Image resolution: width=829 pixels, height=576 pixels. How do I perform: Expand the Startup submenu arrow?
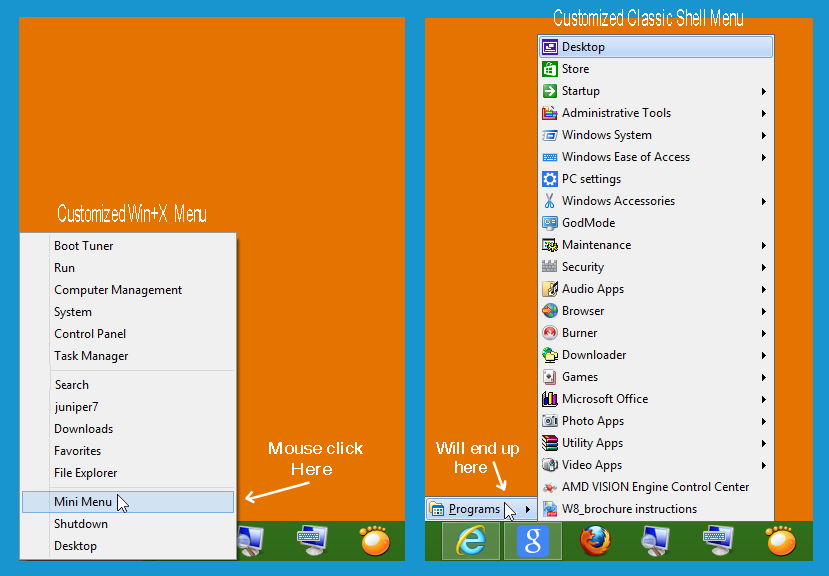[x=763, y=91]
